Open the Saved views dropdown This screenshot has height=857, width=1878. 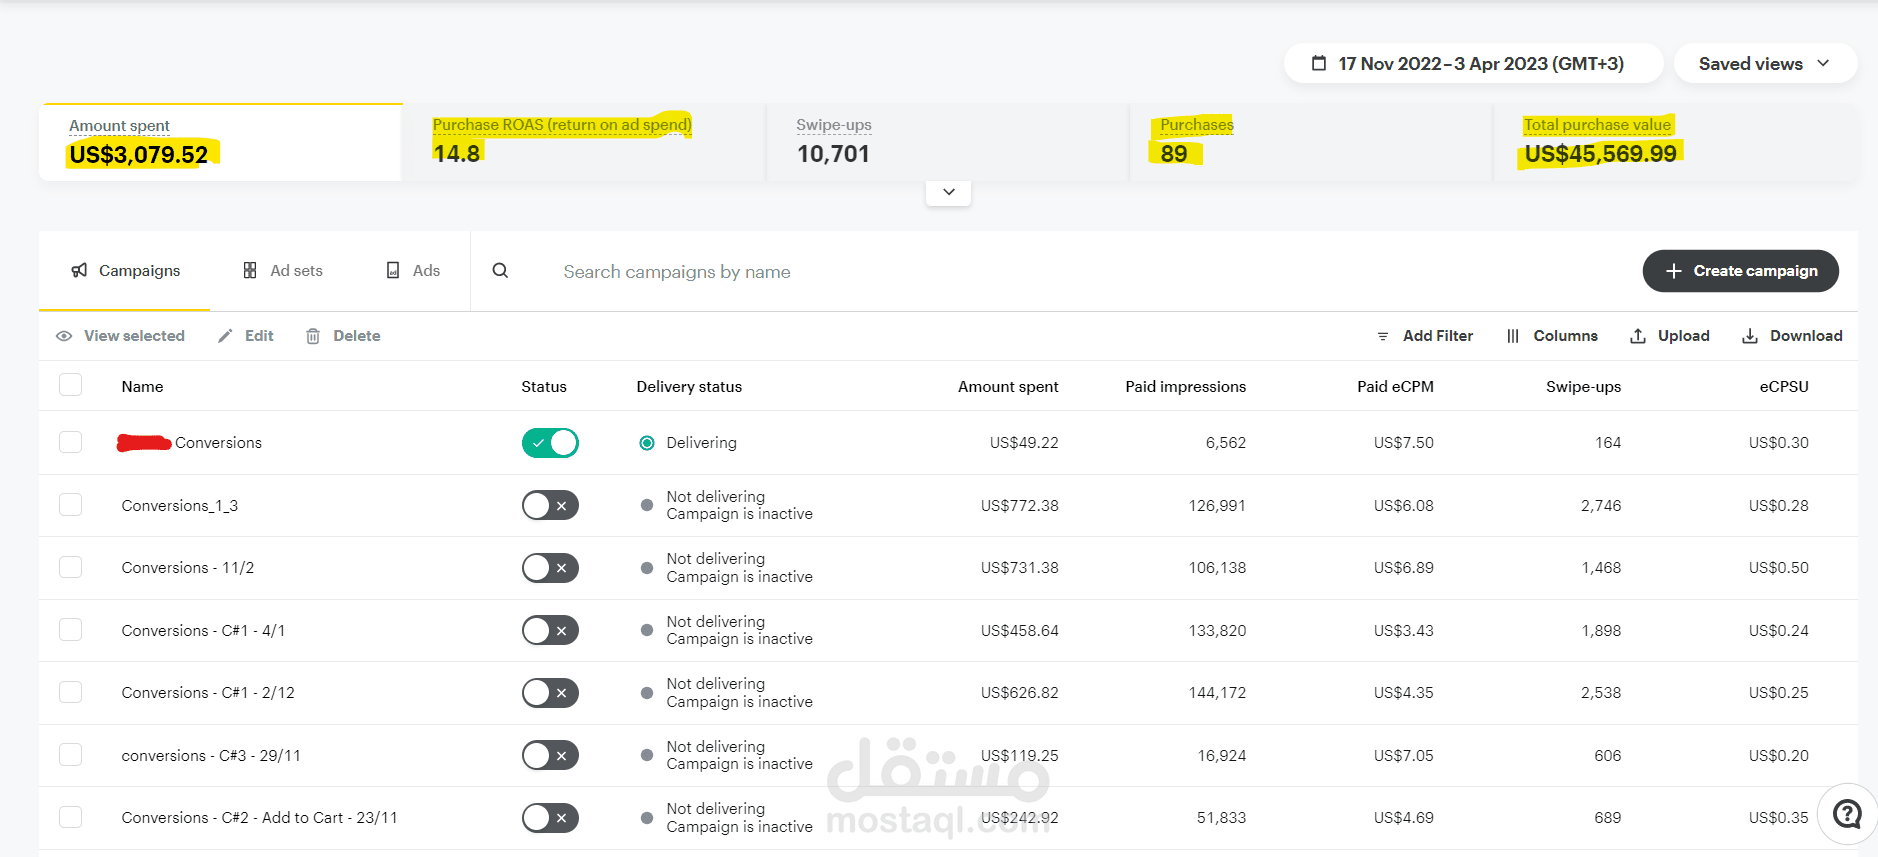[x=1764, y=64]
